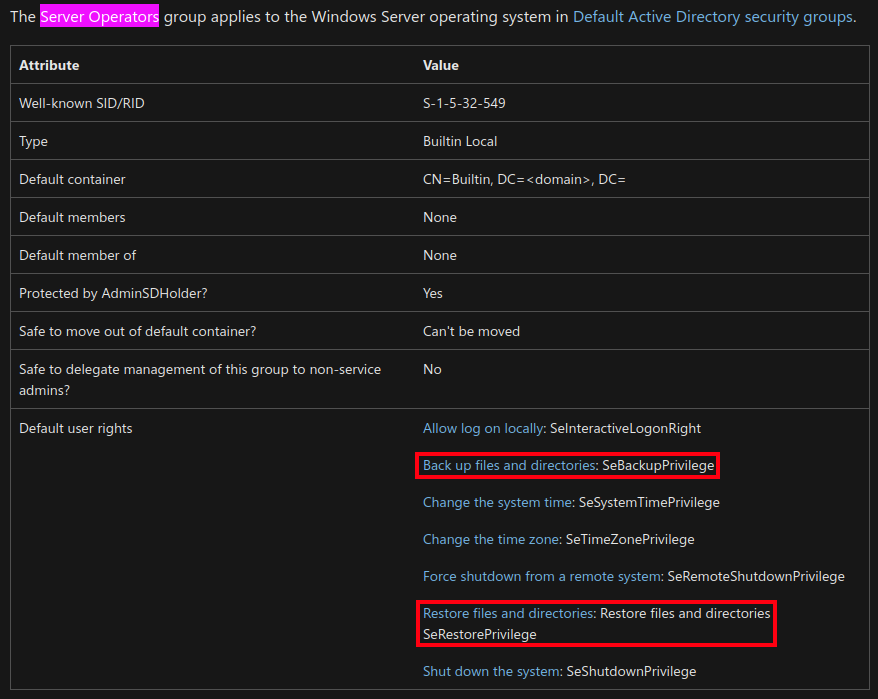
Task: Open the blue Restore files and directories link
Action: 508,613
